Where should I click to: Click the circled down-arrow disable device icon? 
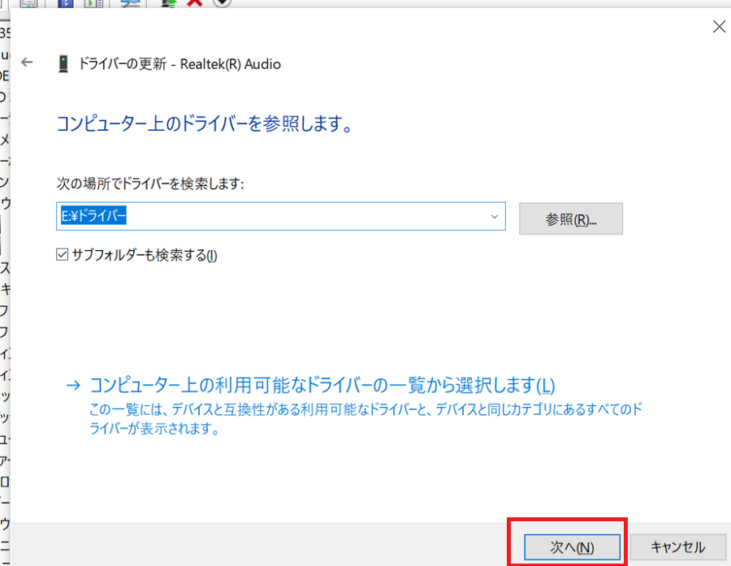(x=222, y=3)
